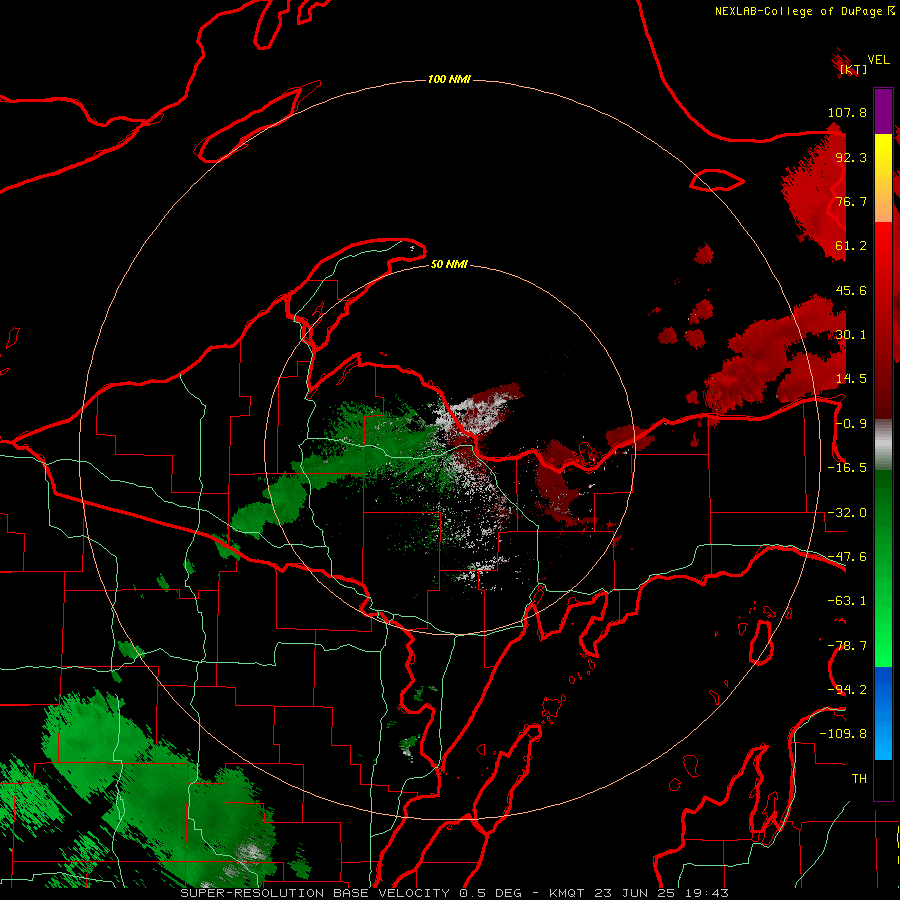
Task: Click the 45.6 scale value
Action: pos(851,290)
